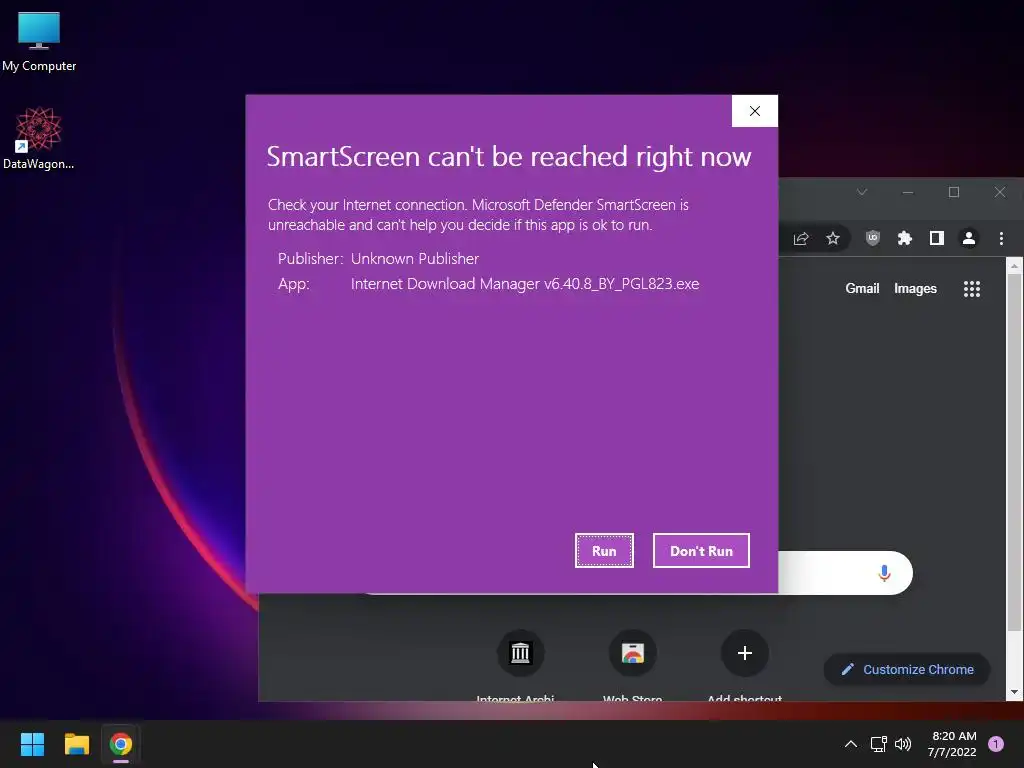Minimize the Chrome window

click(908, 192)
